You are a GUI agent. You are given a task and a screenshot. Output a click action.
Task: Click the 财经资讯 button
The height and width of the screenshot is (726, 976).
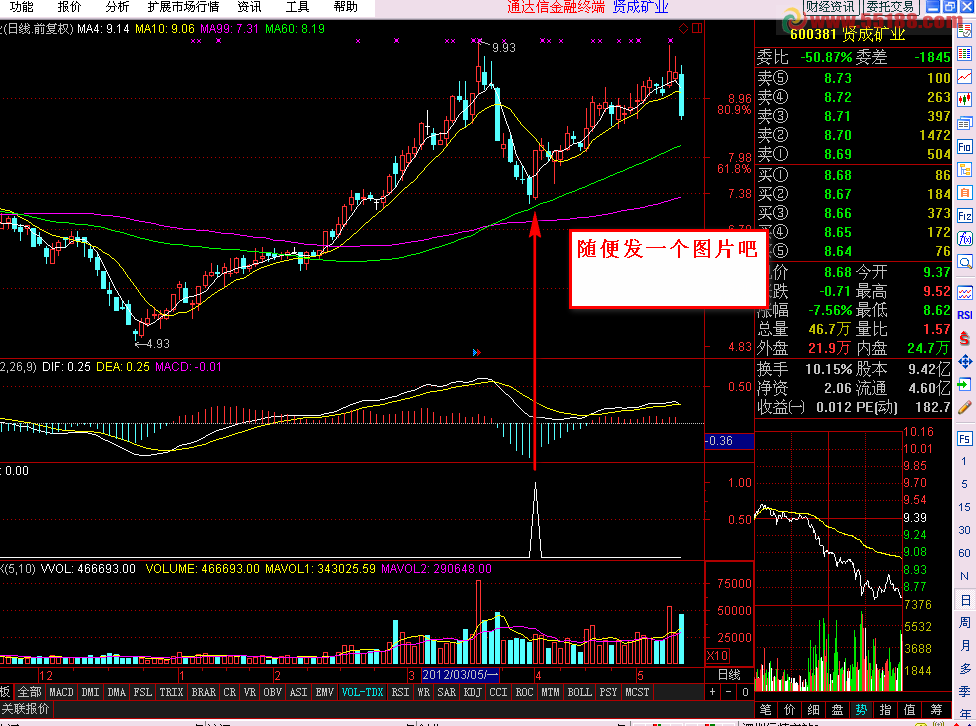click(830, 7)
